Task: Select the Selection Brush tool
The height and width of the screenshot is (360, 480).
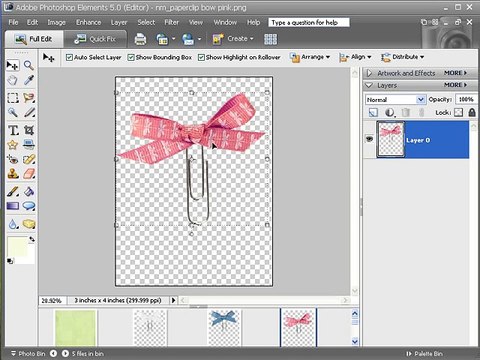Action: coord(29,112)
